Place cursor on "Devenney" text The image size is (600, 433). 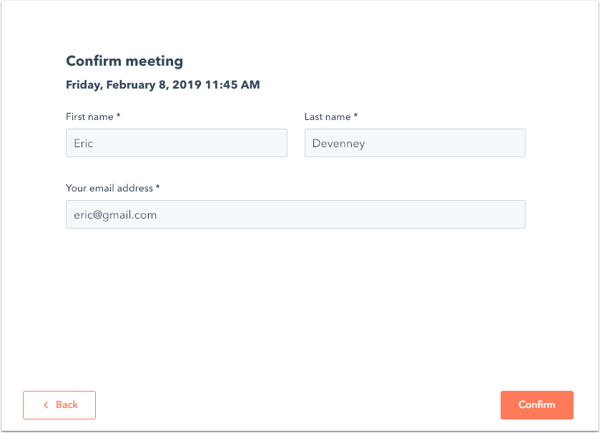[x=339, y=143]
